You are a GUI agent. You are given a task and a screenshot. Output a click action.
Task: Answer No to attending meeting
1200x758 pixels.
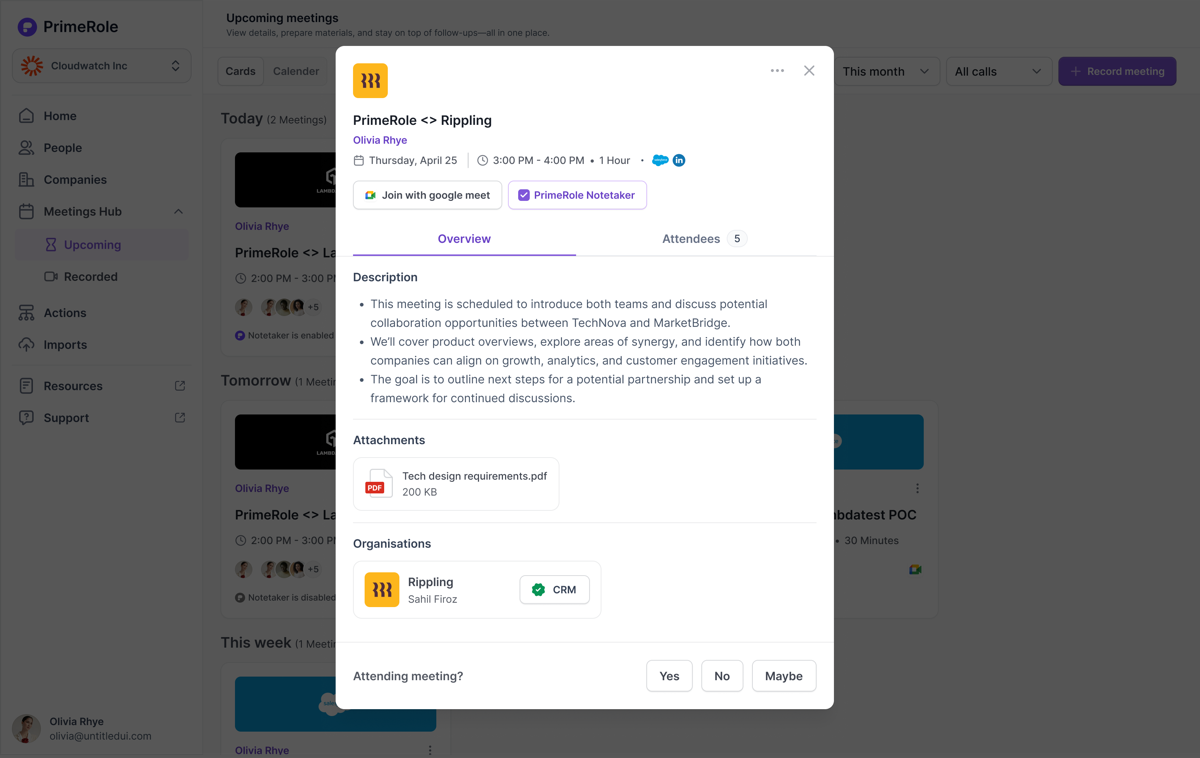(x=722, y=676)
